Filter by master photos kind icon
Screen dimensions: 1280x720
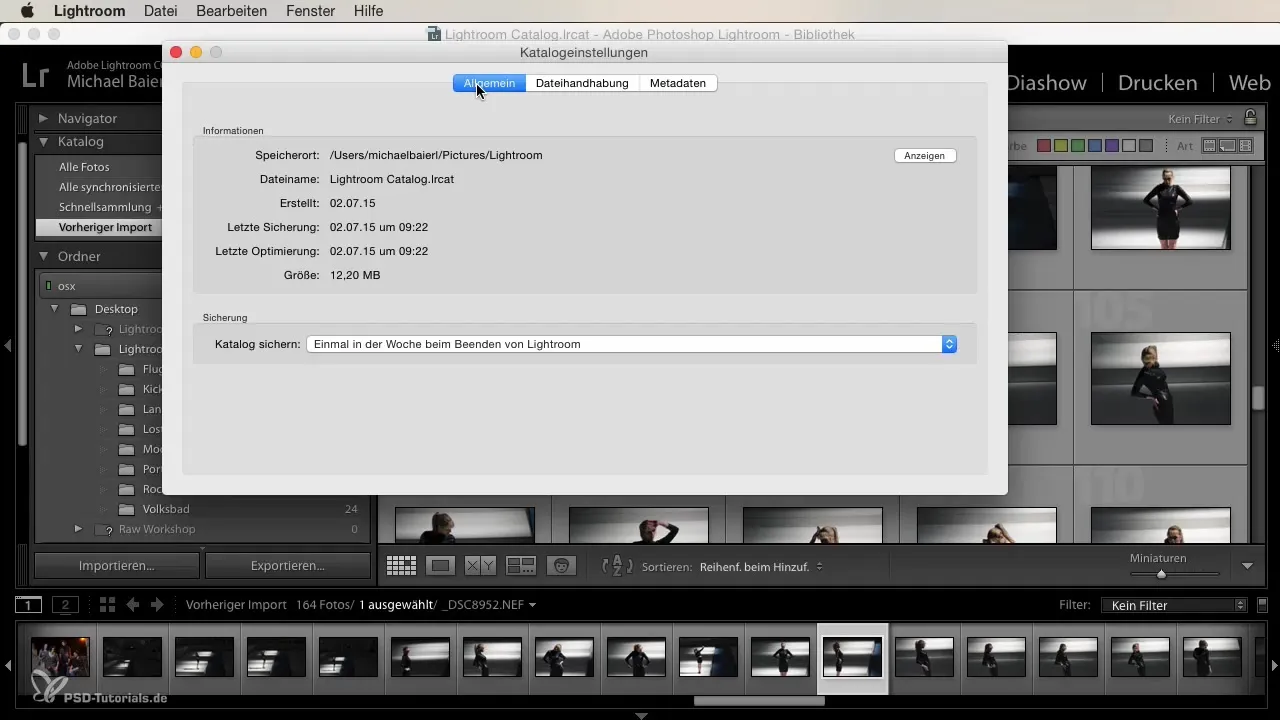tap(1210, 146)
